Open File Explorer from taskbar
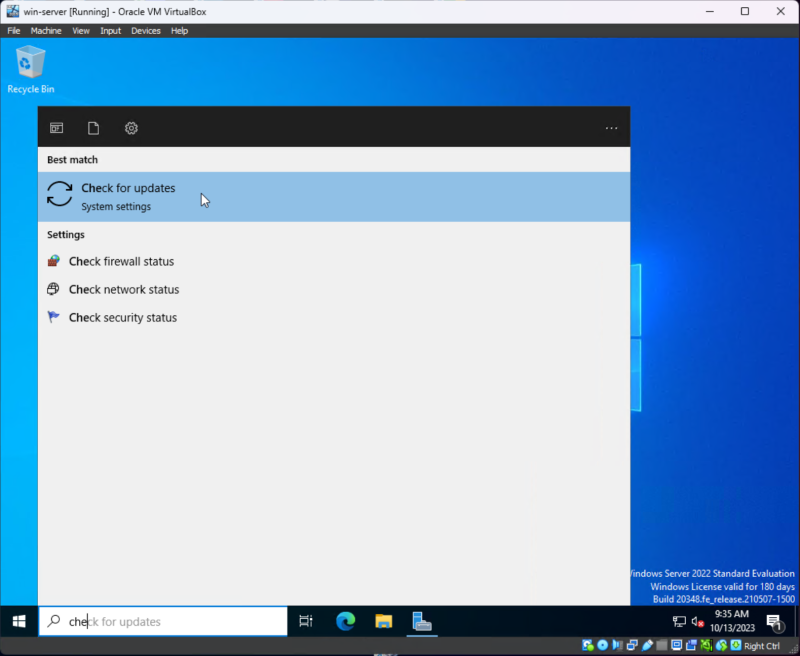This screenshot has width=800, height=656. point(383,621)
